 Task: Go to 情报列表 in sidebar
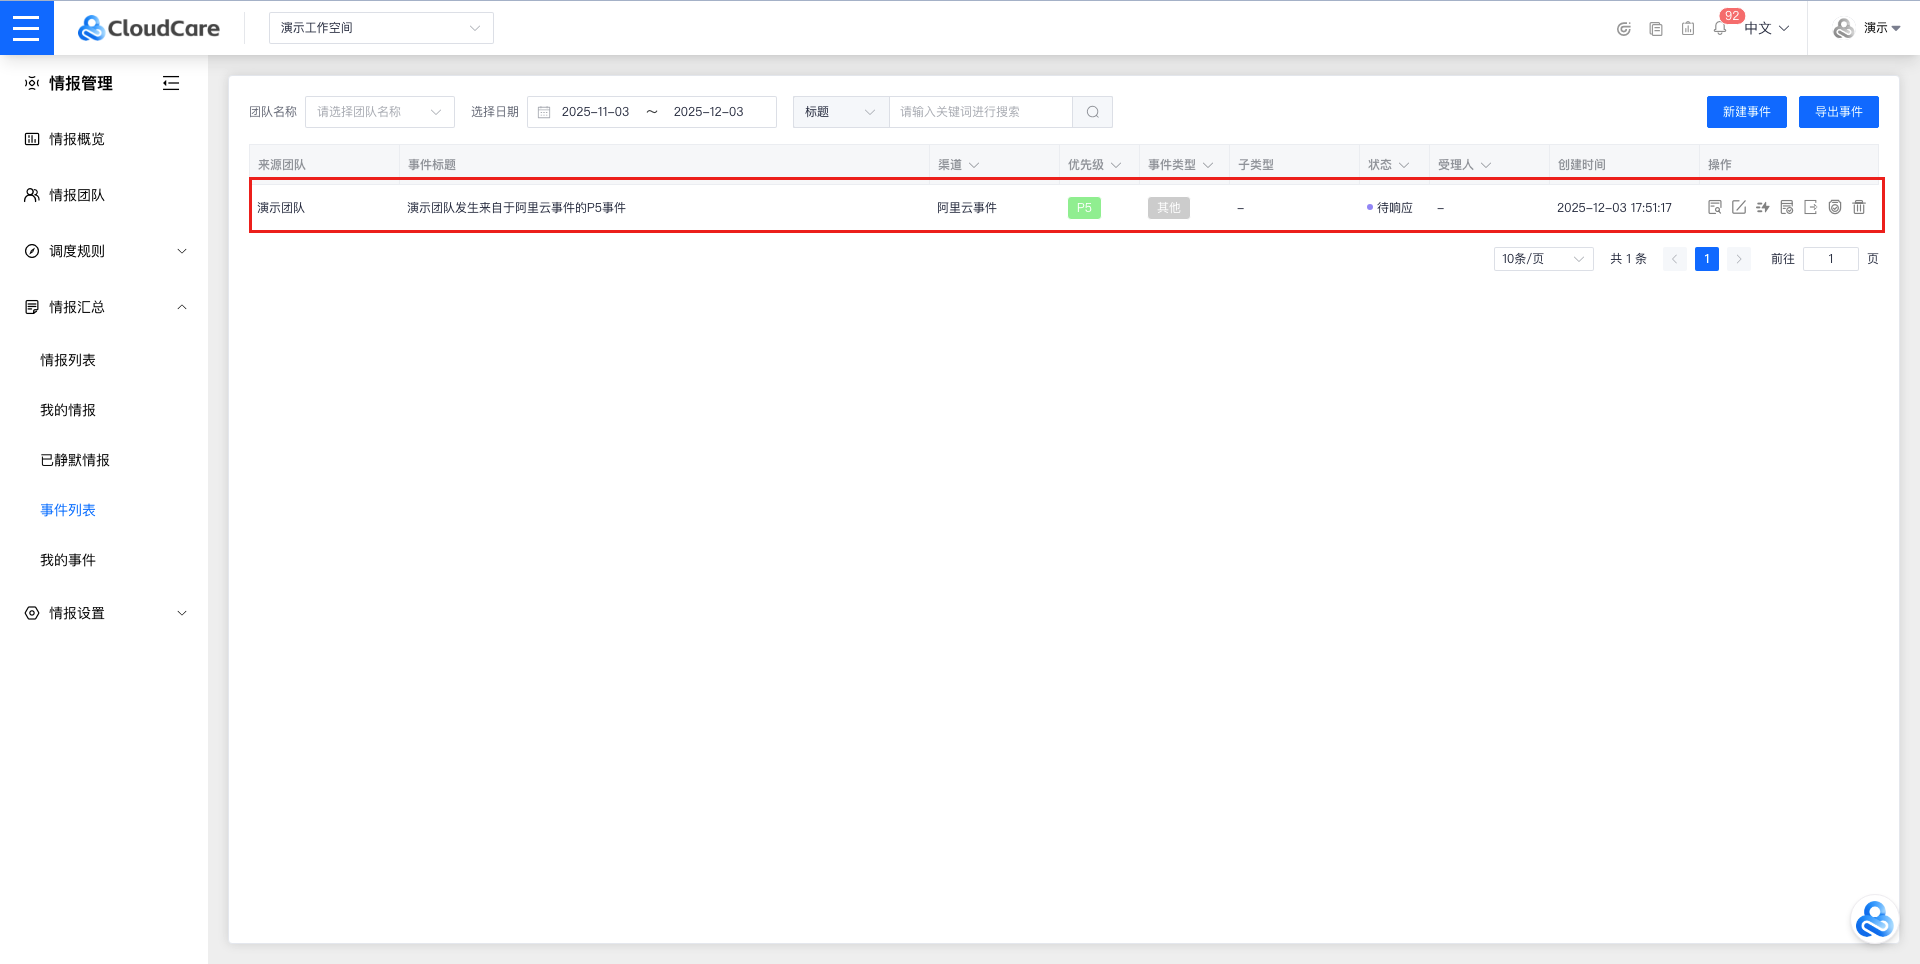coord(68,360)
